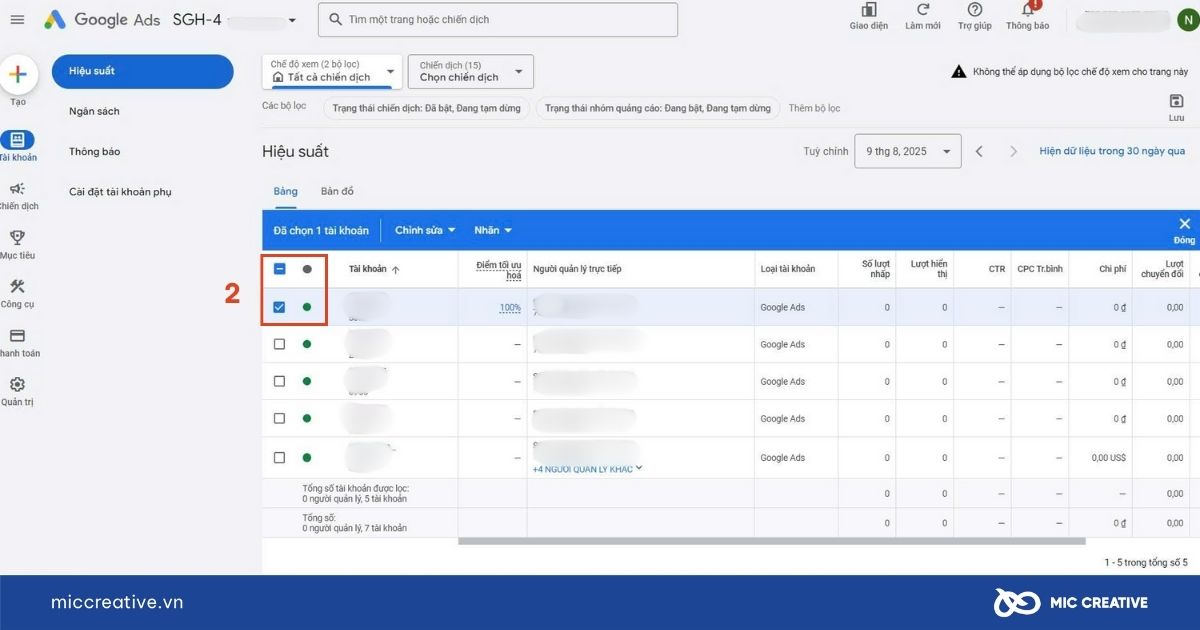Click the Chi phí column header

(1112, 269)
